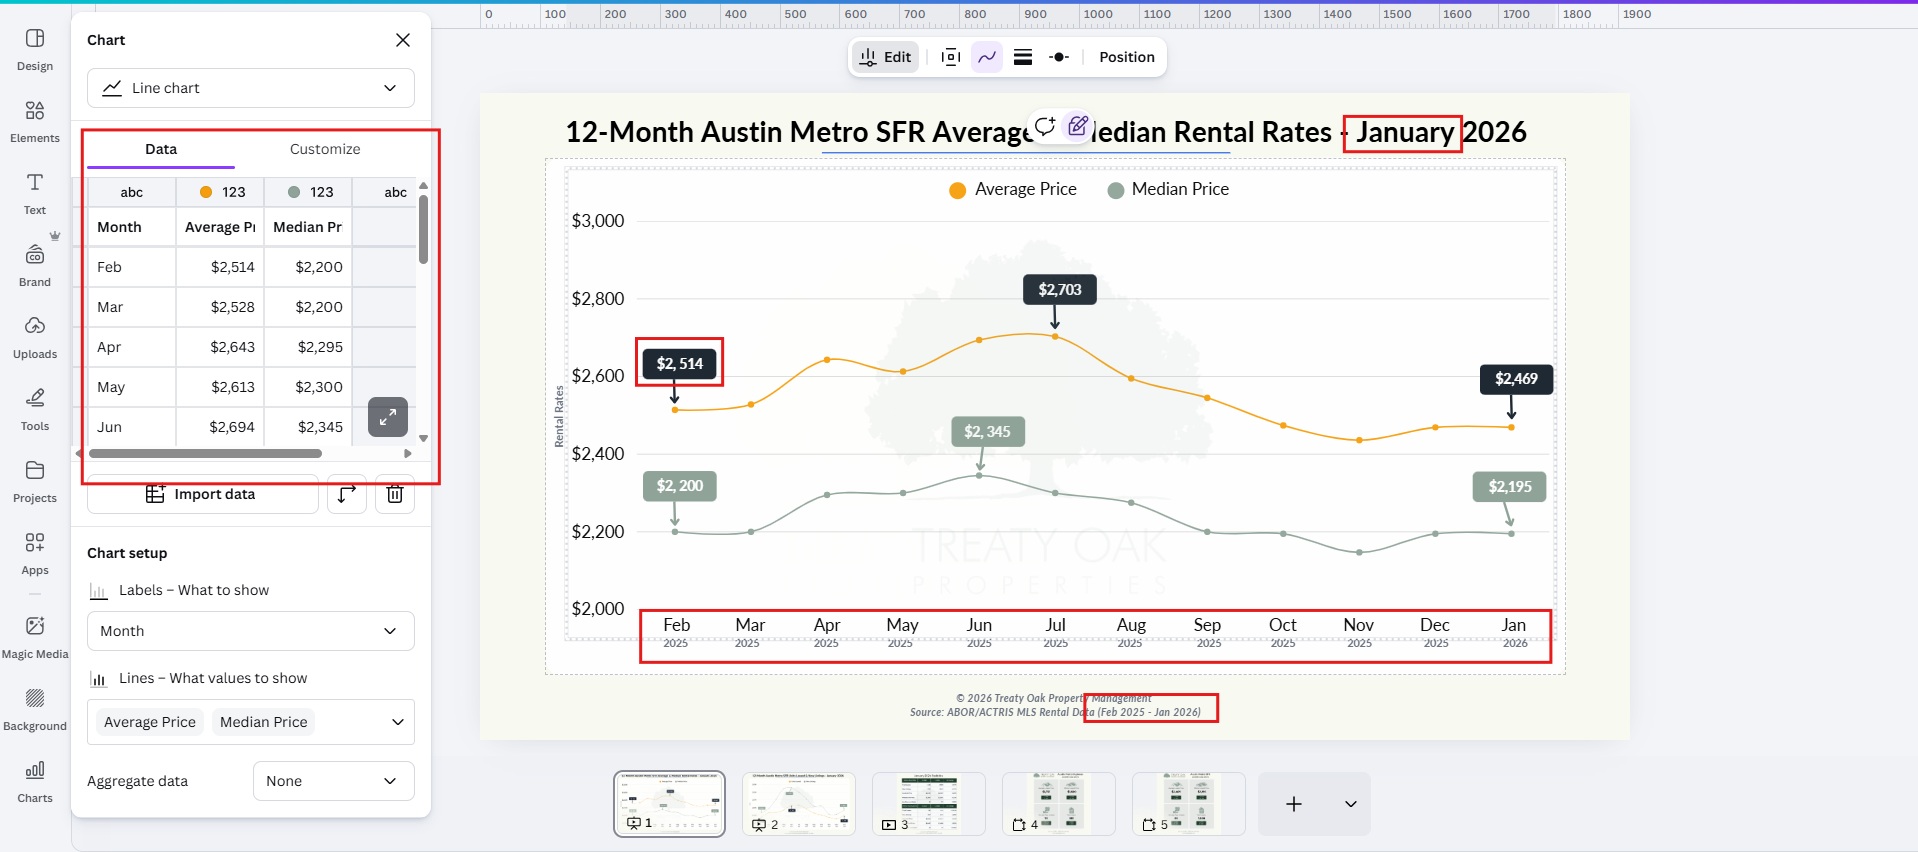Click the gray-green Median Price column color dot
Screen dimensions: 1918x852
point(294,192)
